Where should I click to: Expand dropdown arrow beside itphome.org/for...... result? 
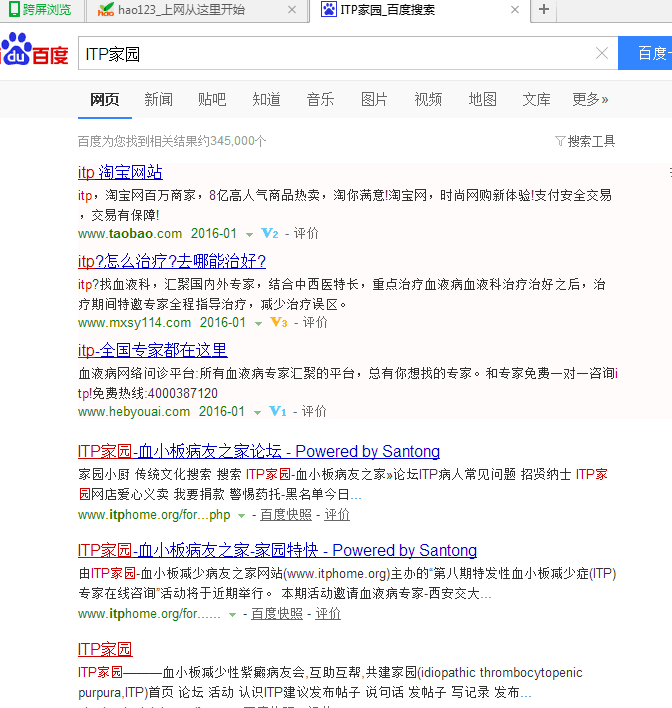tap(232, 615)
